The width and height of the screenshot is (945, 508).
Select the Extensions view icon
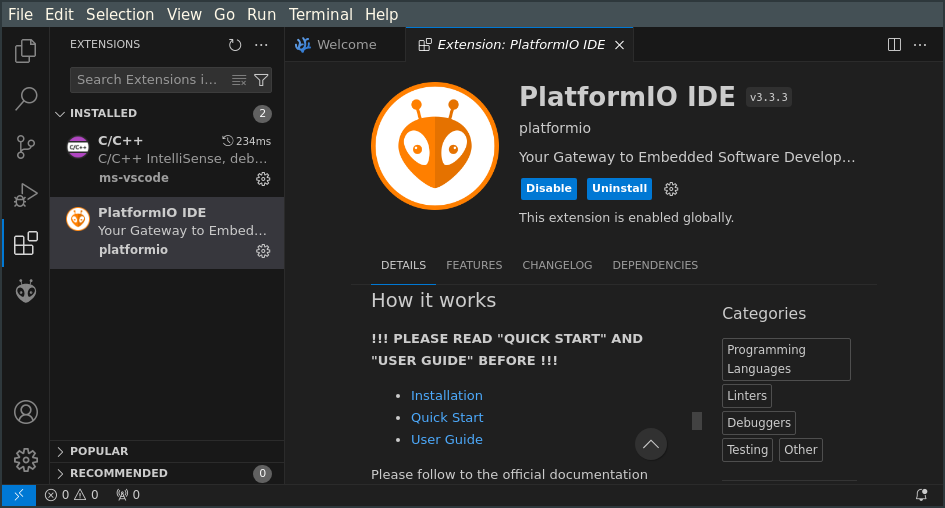pyautogui.click(x=25, y=243)
